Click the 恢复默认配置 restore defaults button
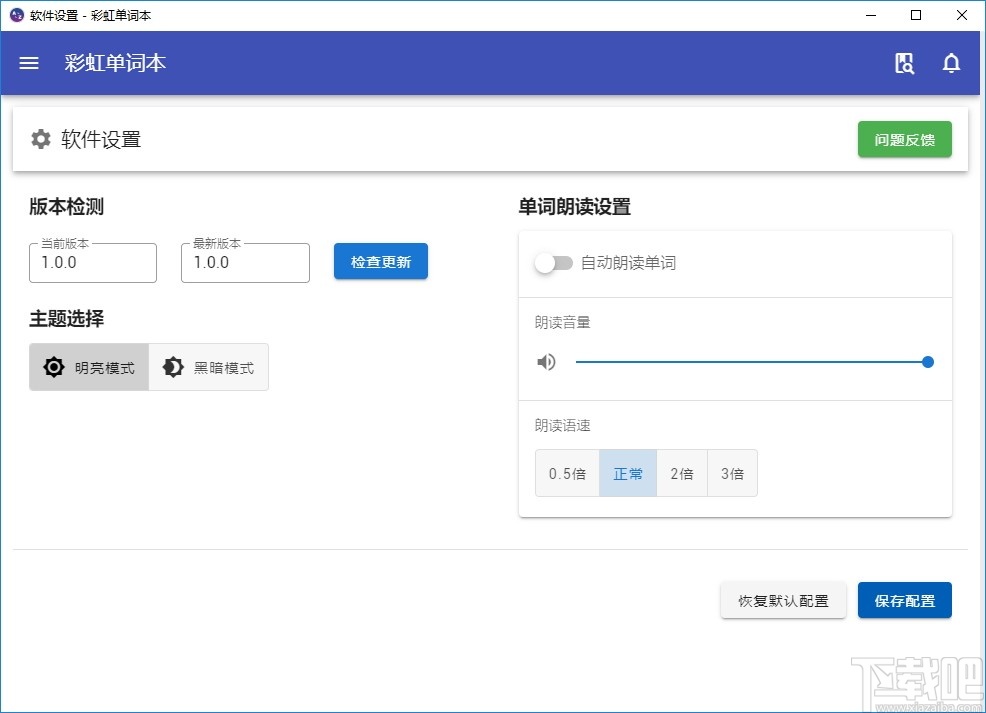 [x=783, y=600]
